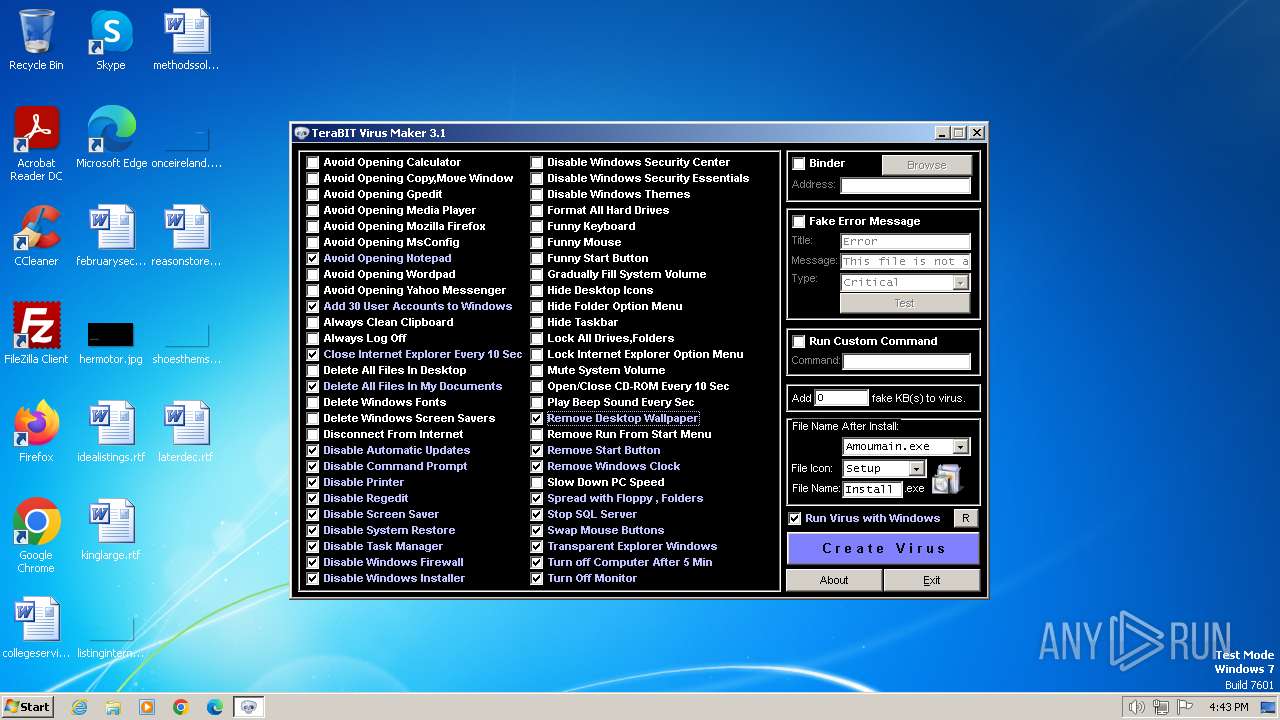Image resolution: width=1280 pixels, height=720 pixels.
Task: Click the fake error Message field
Action: click(x=906, y=261)
